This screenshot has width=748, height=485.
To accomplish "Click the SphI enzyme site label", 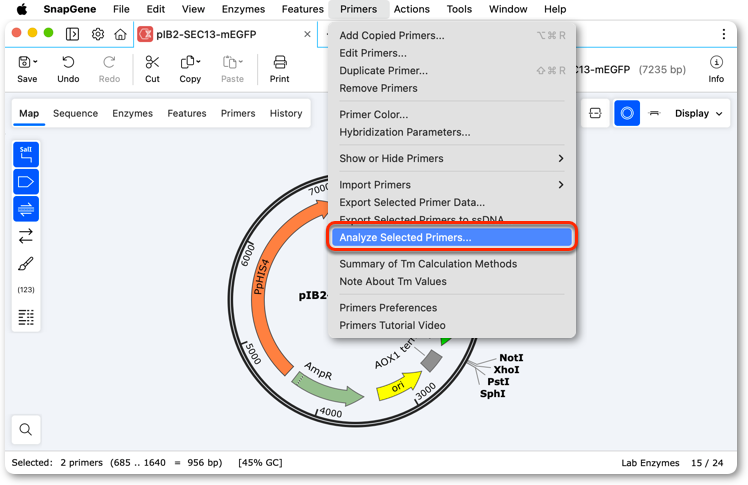I will coord(493,393).
